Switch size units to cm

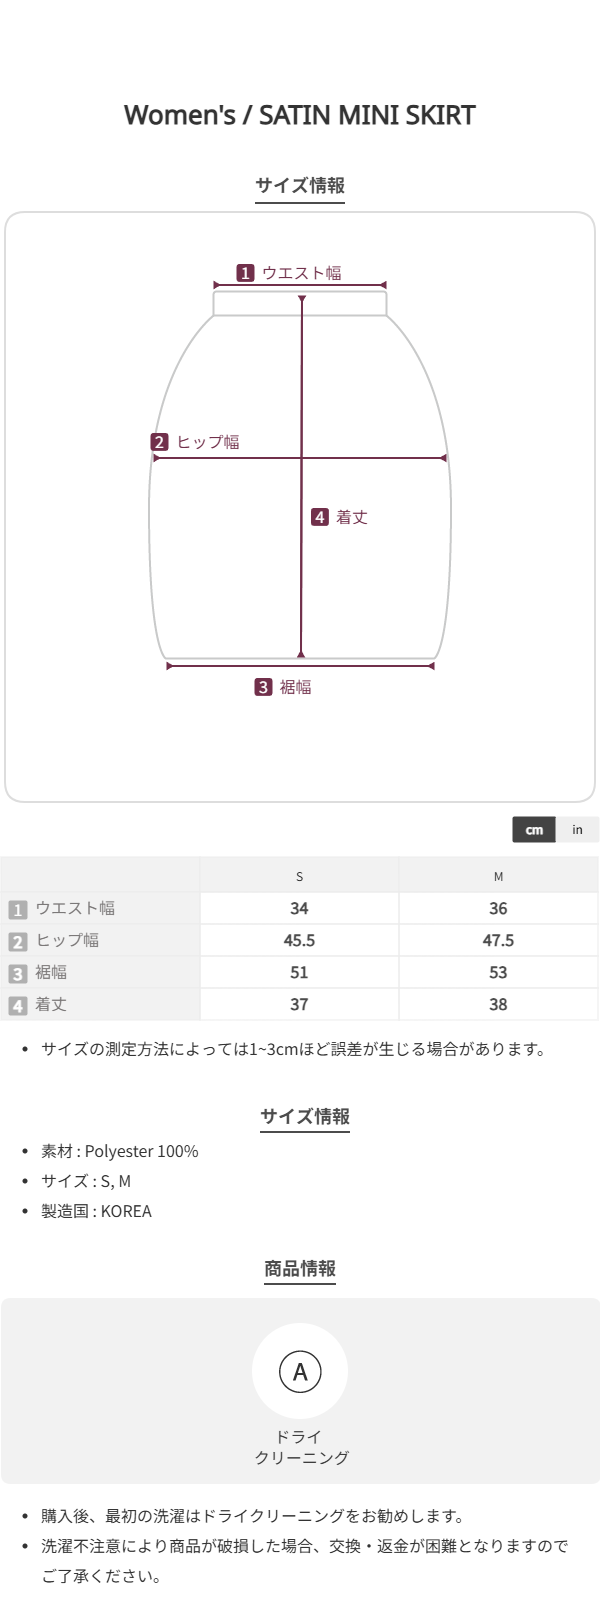(x=534, y=830)
